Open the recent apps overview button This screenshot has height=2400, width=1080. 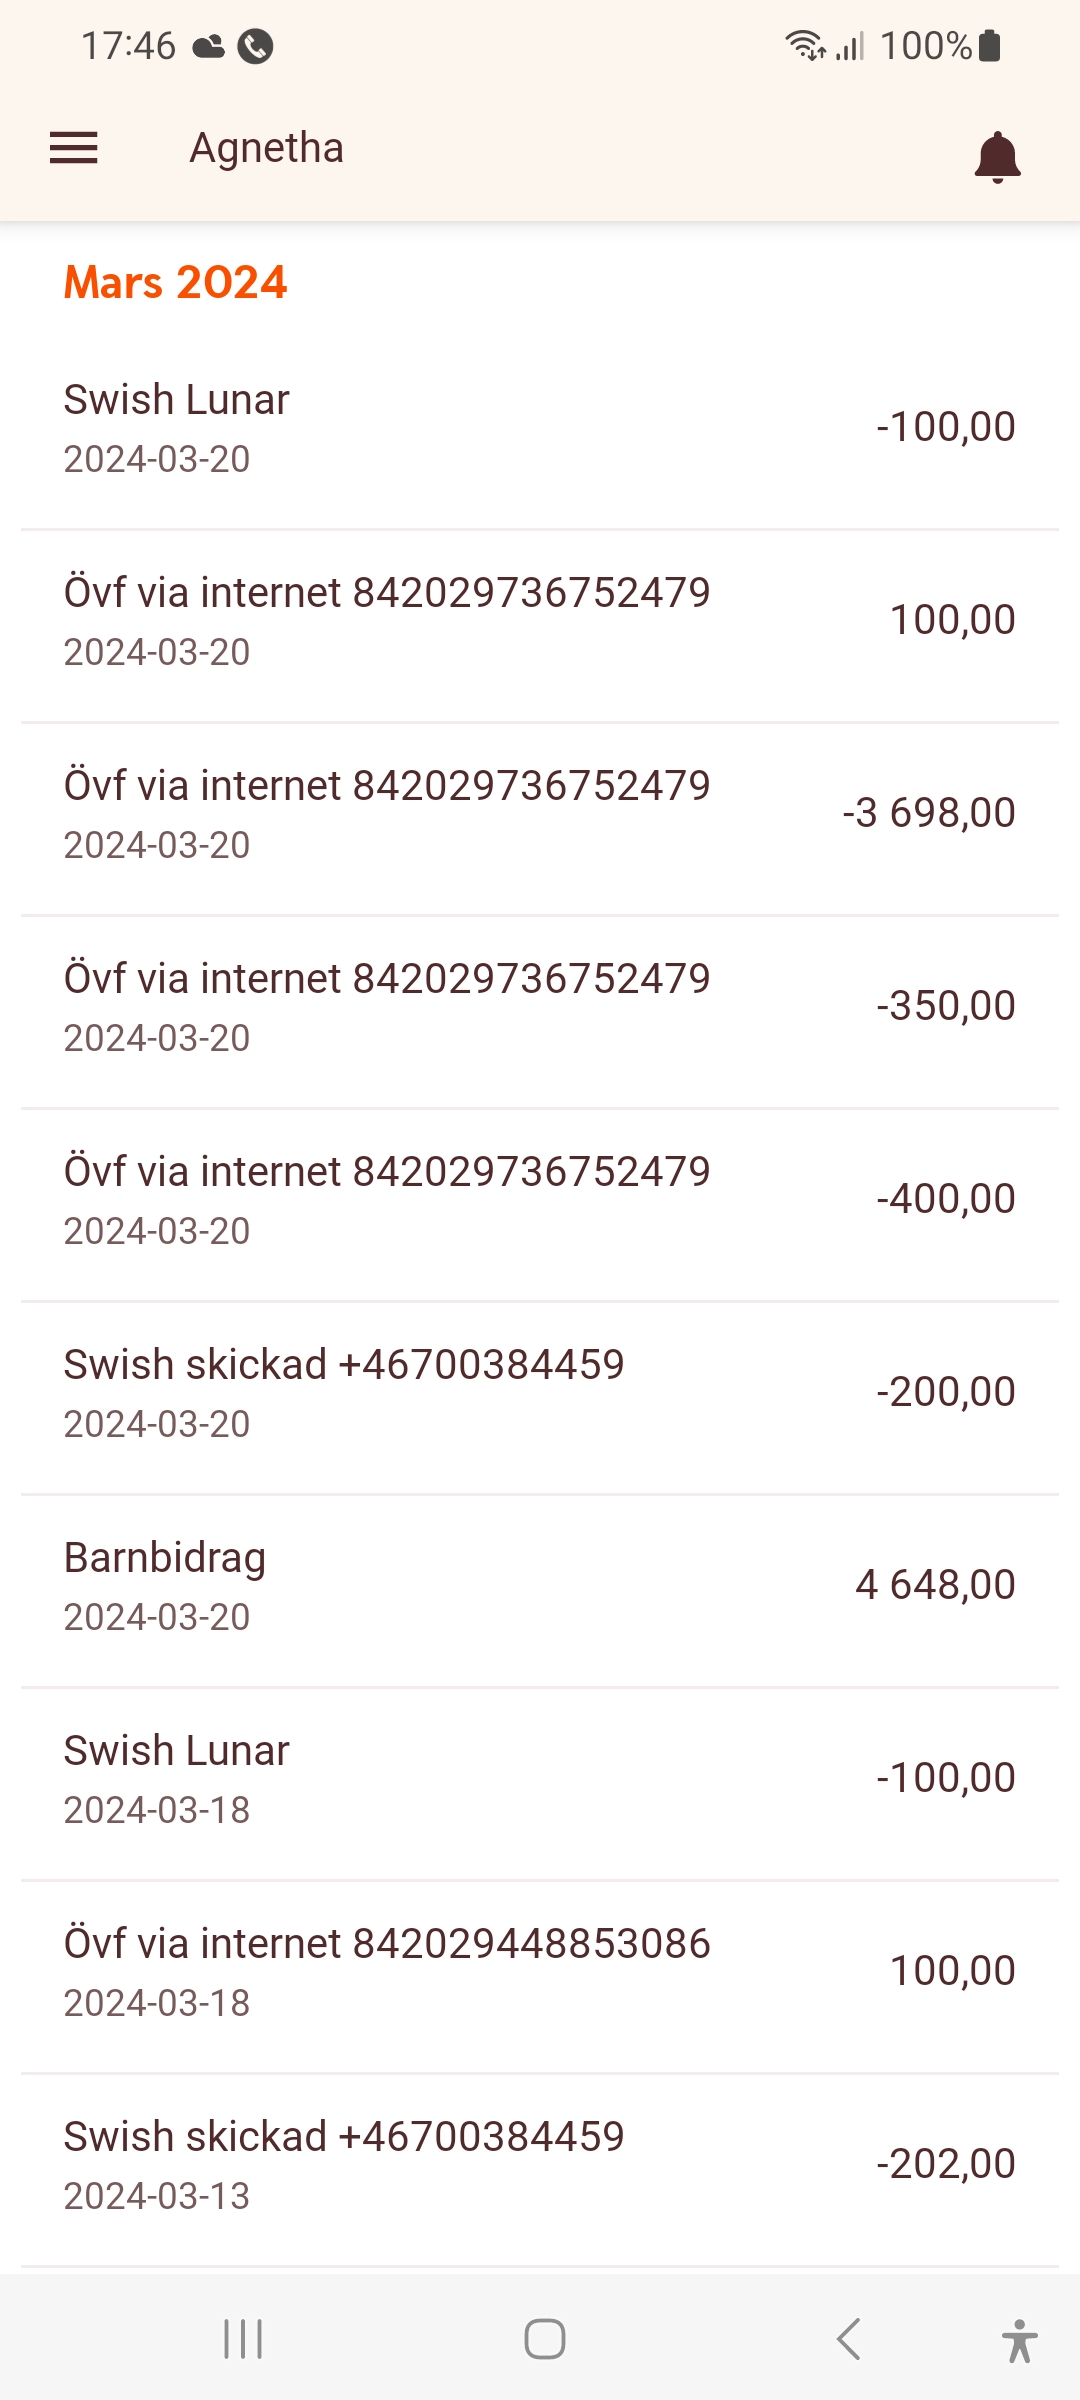coord(243,2339)
